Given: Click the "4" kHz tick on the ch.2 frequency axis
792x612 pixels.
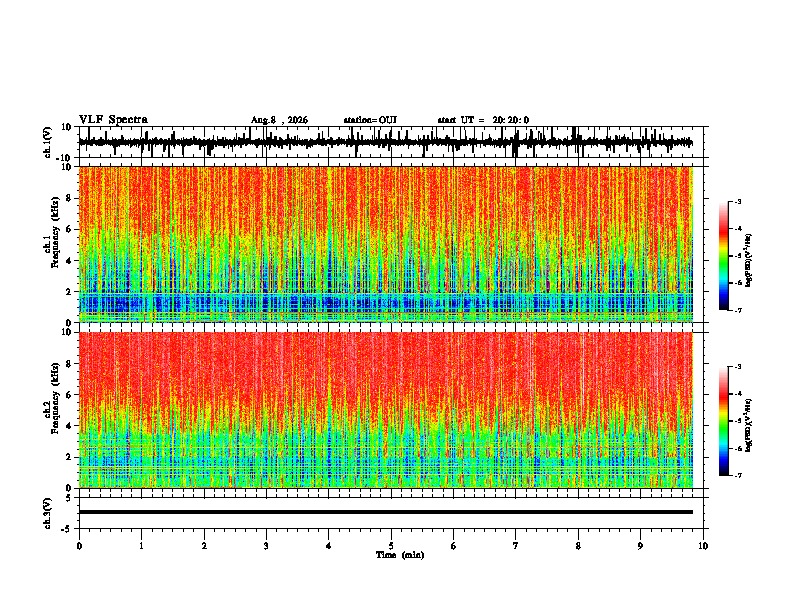Looking at the screenshot, I should [x=69, y=426].
